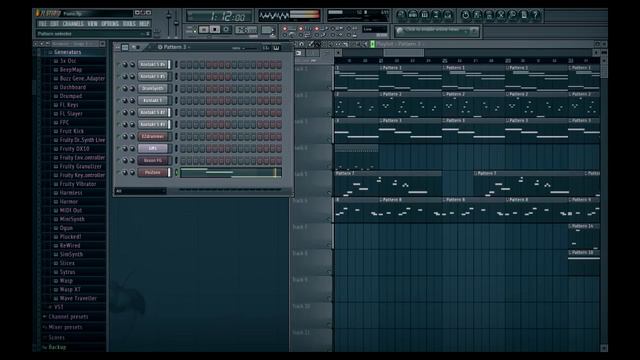Select the PoiZone channel button
The image size is (640, 360).
coord(153,172)
